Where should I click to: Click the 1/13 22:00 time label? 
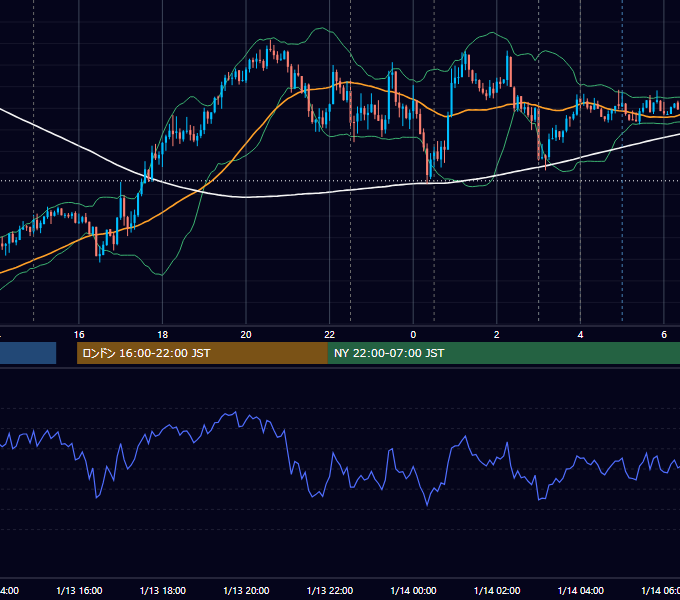point(330,590)
